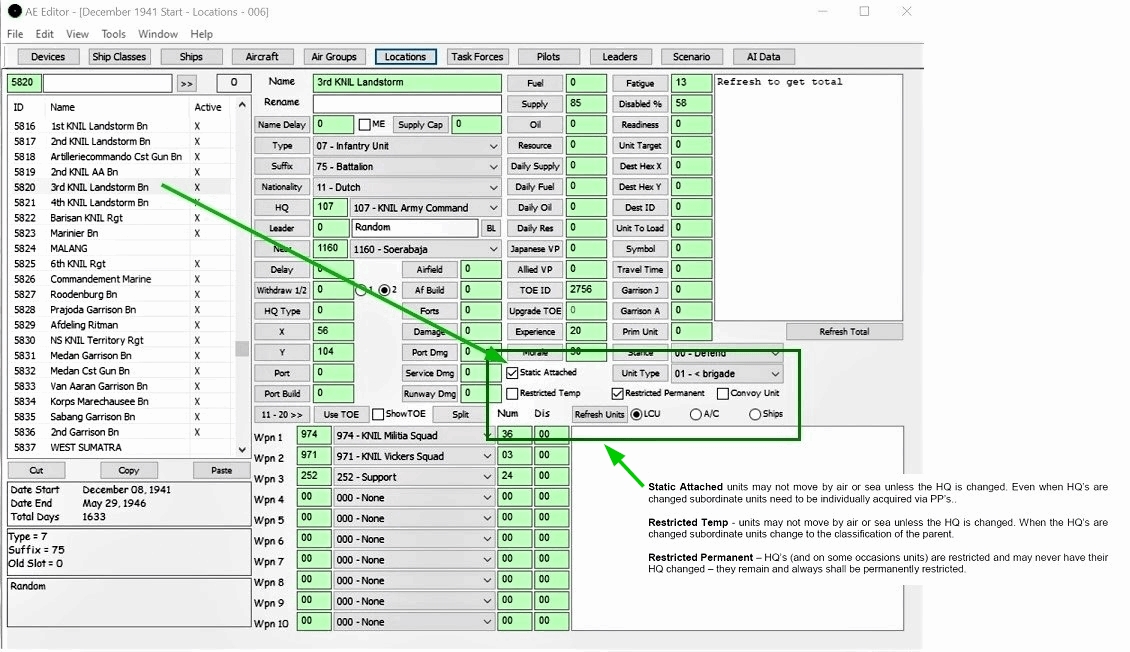Select the LCU radio button
Screen dimensions: 1130x652
[636, 414]
